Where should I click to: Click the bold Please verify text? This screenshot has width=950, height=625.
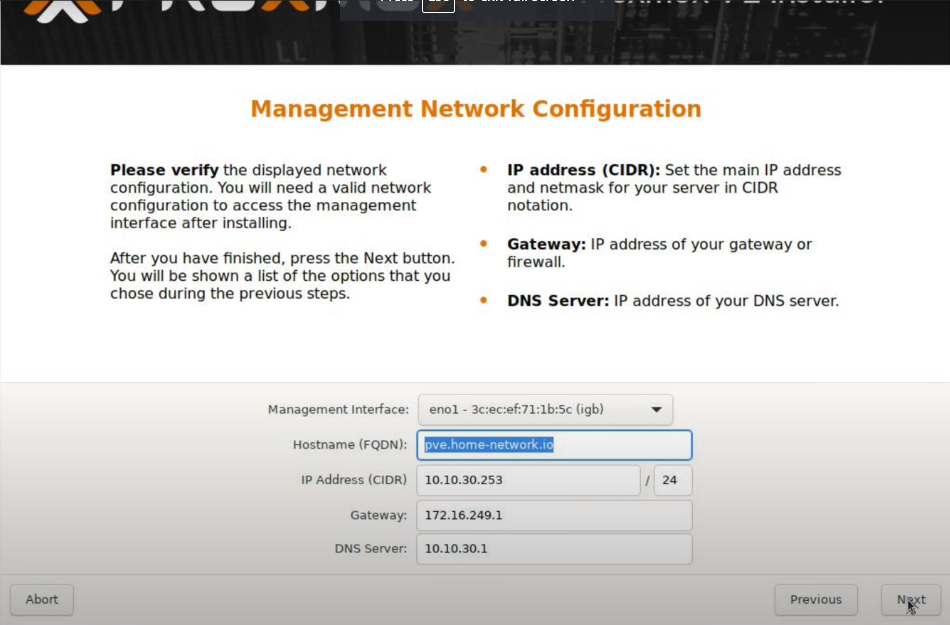(x=164, y=170)
